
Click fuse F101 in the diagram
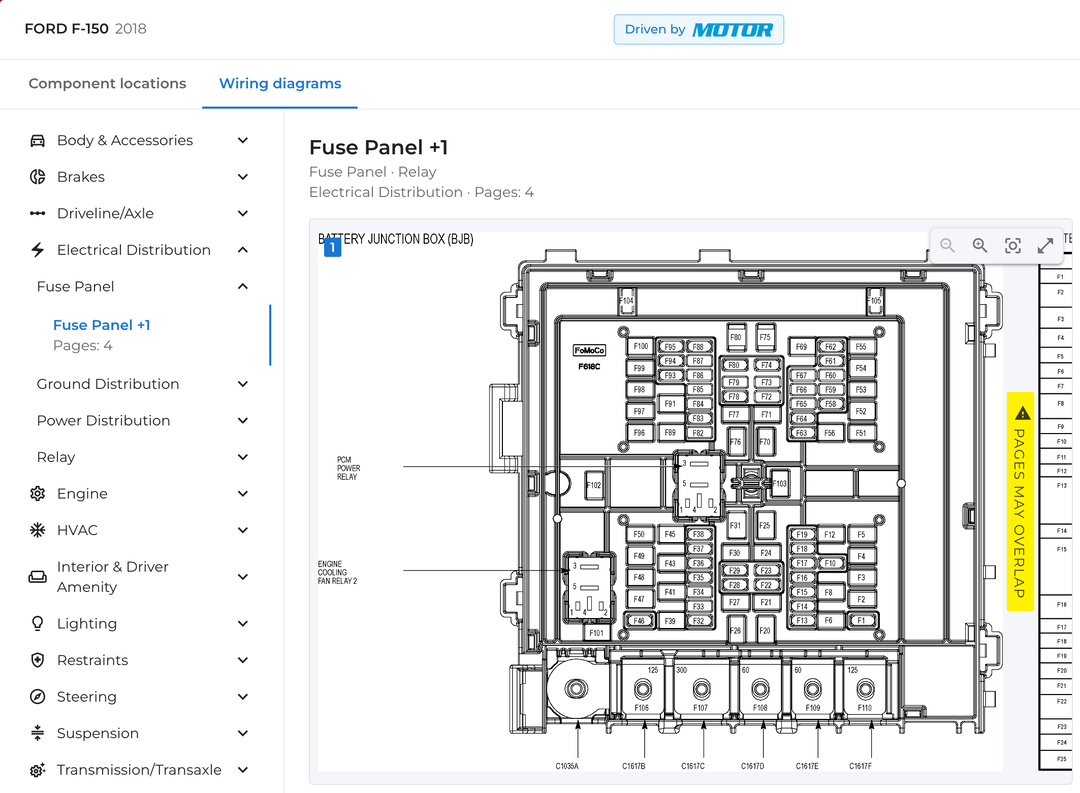(x=596, y=633)
